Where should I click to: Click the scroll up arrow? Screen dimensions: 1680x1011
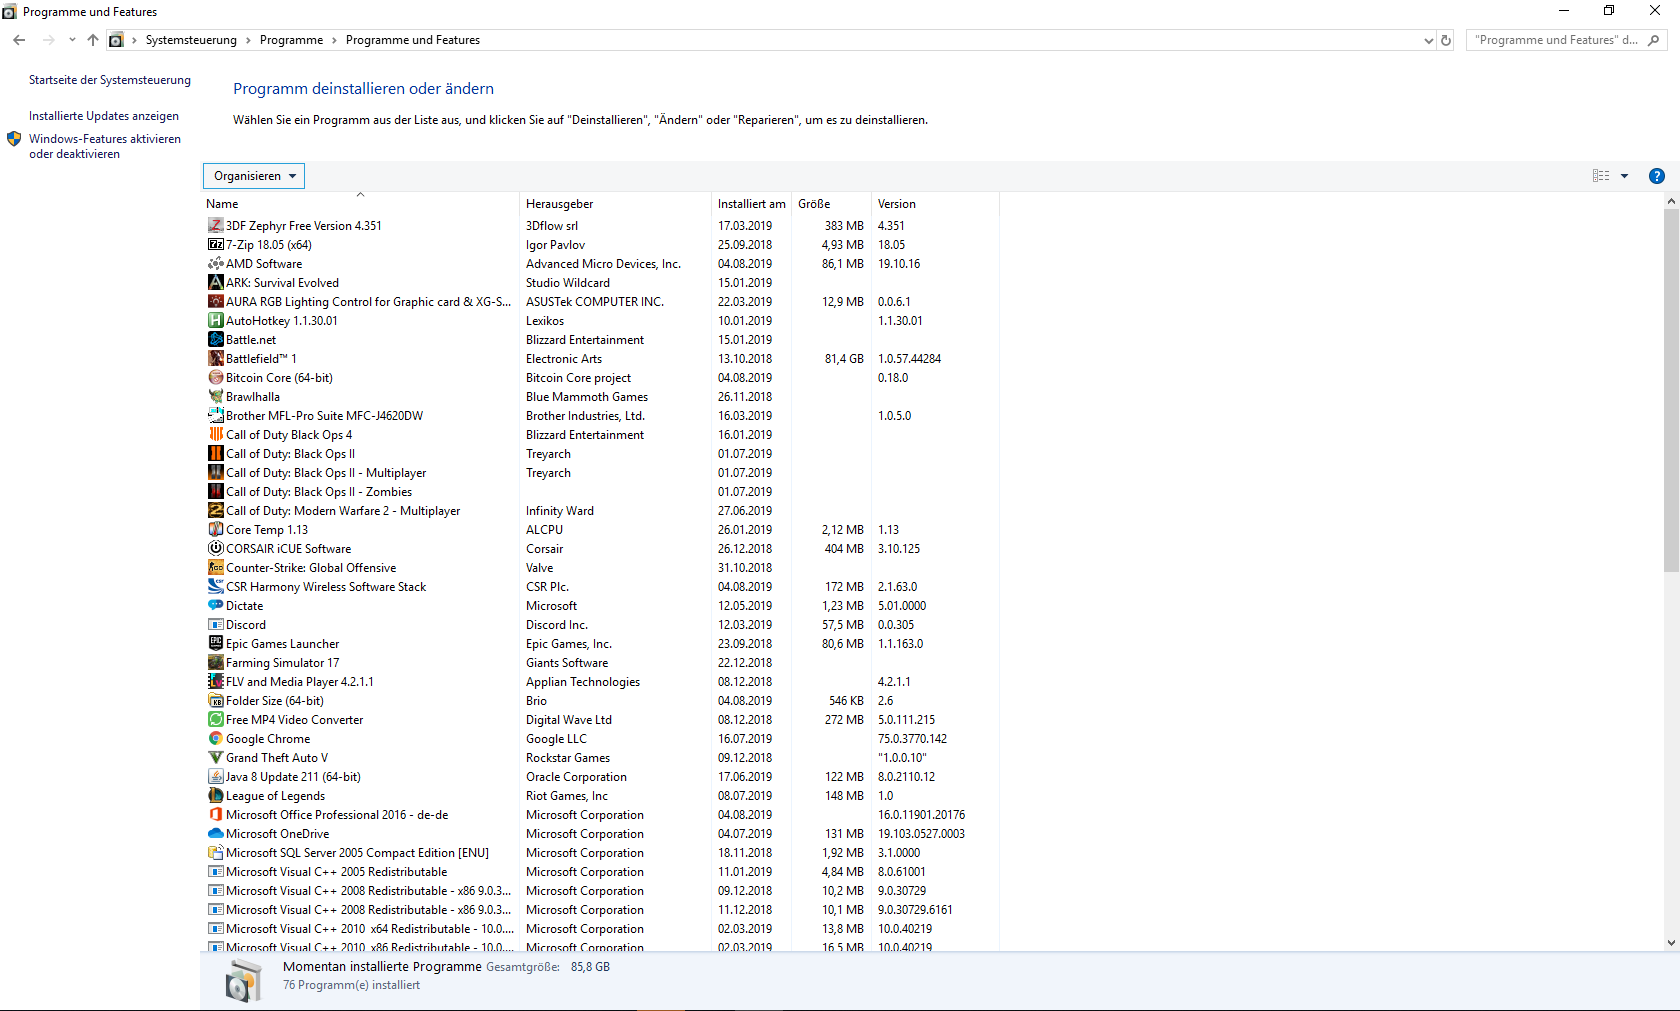1671,201
